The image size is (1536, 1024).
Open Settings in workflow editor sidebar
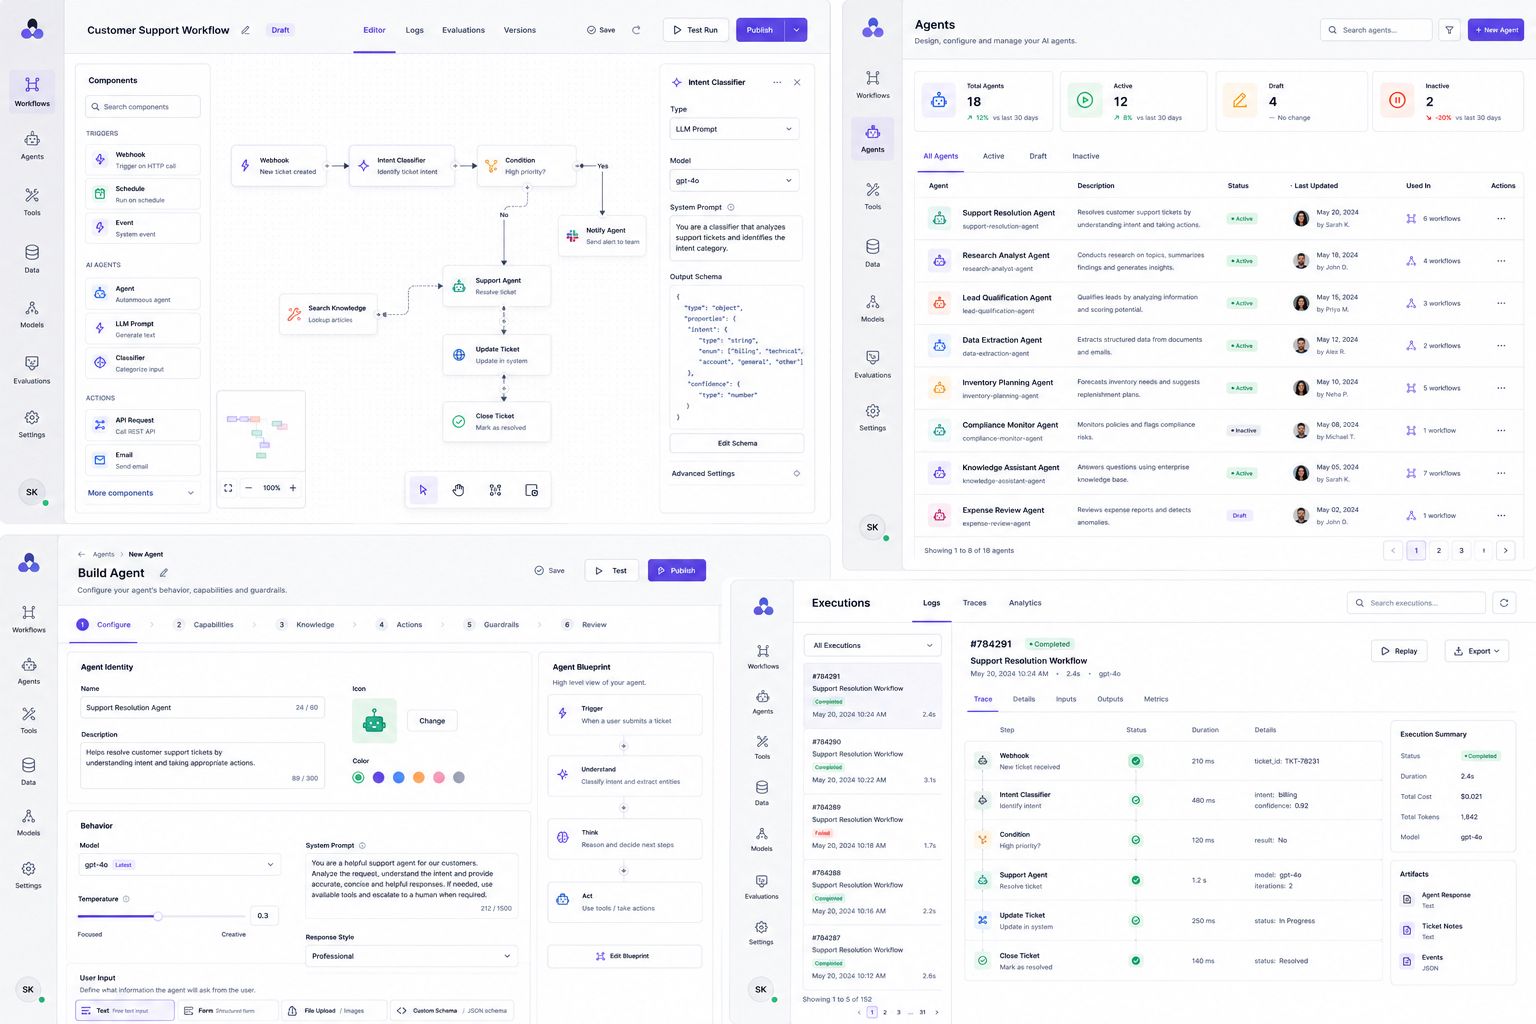[x=32, y=424]
